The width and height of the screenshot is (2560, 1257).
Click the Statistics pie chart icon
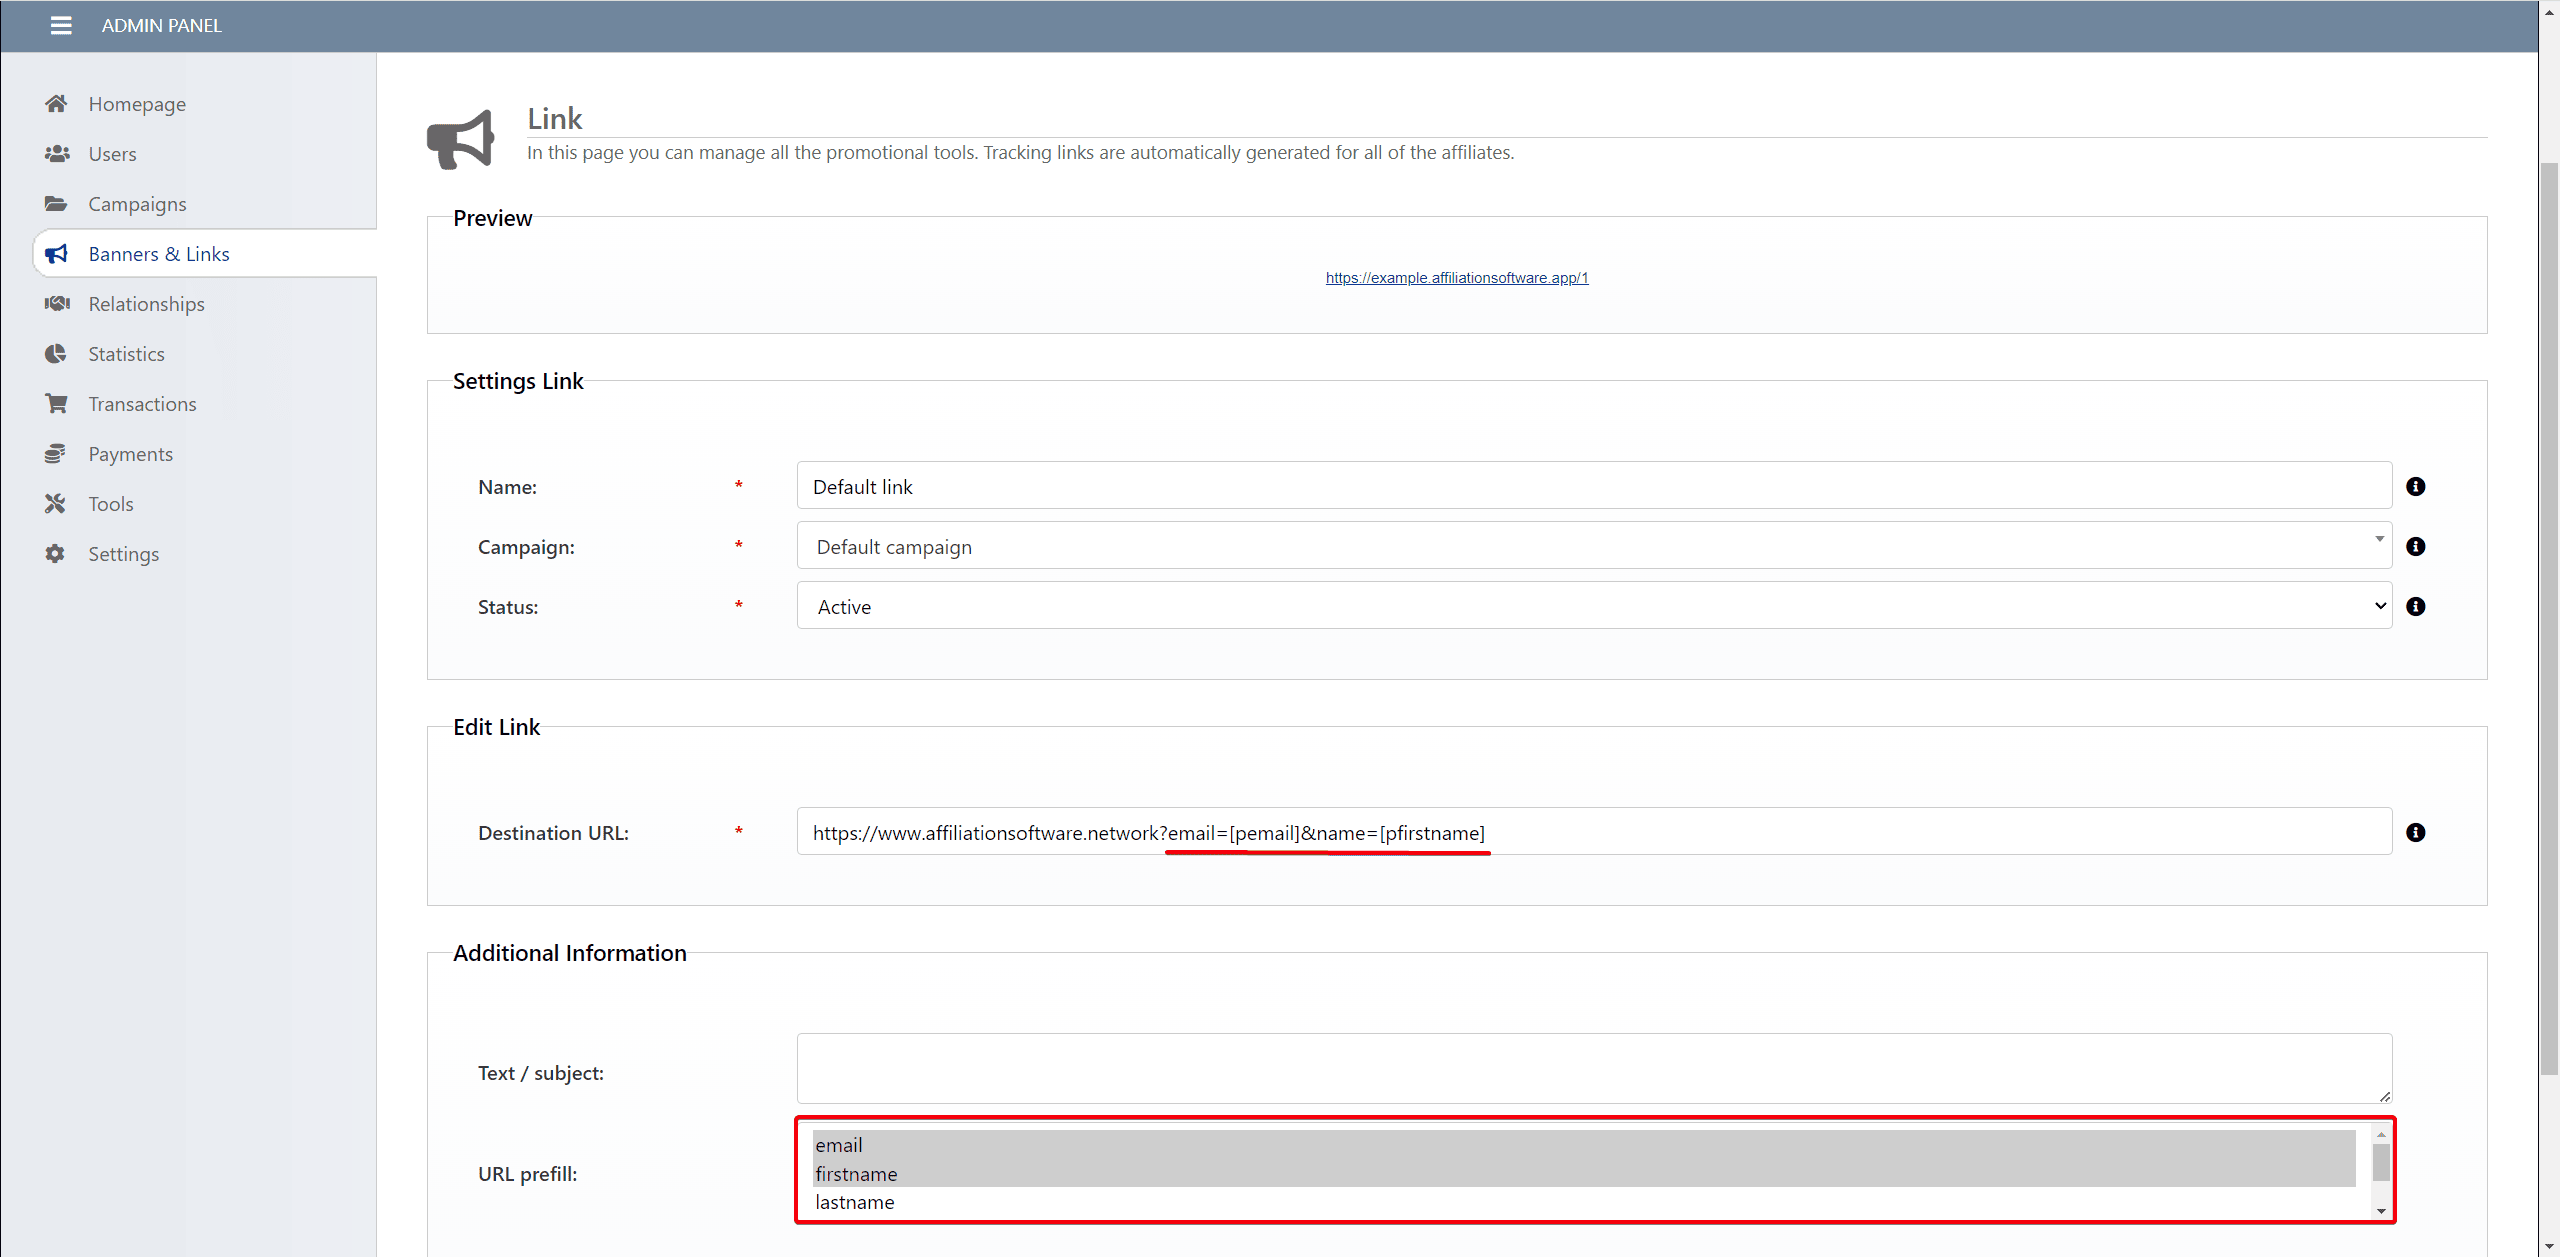click(x=56, y=354)
